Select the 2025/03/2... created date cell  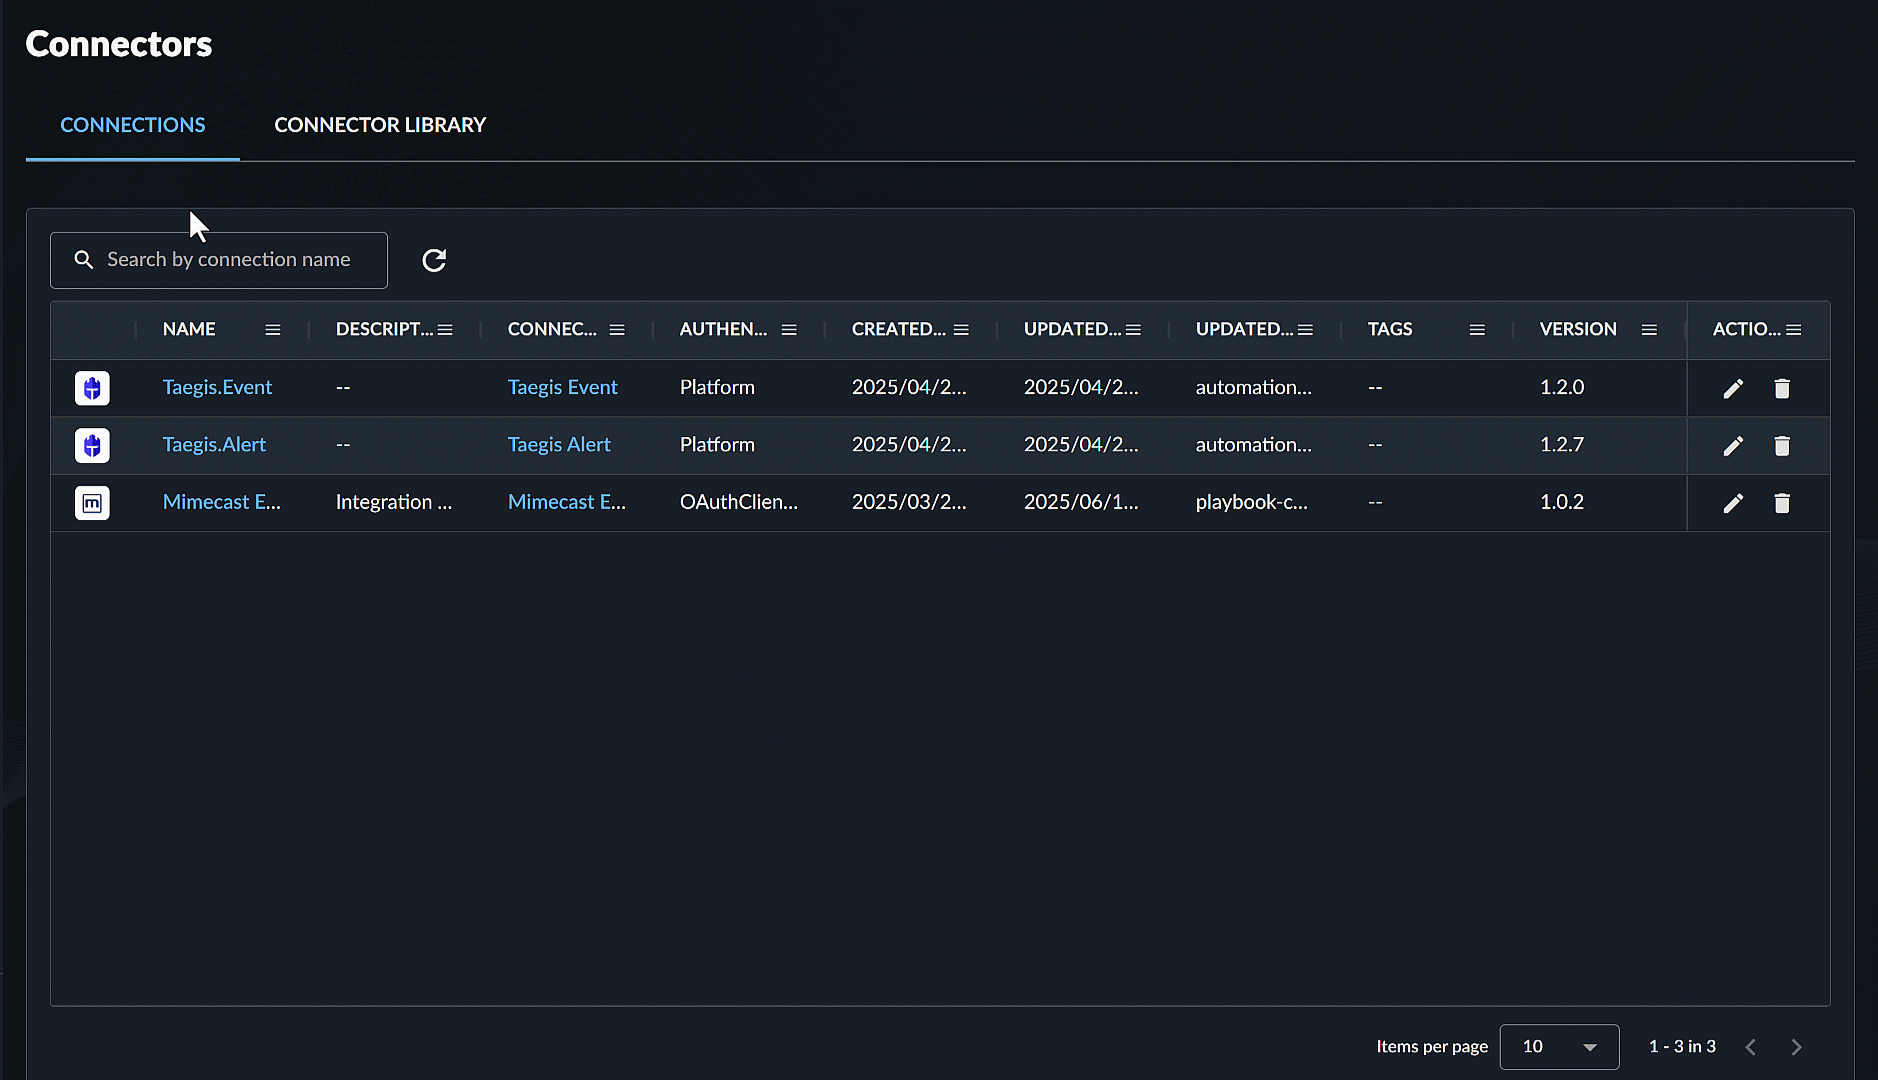(909, 503)
